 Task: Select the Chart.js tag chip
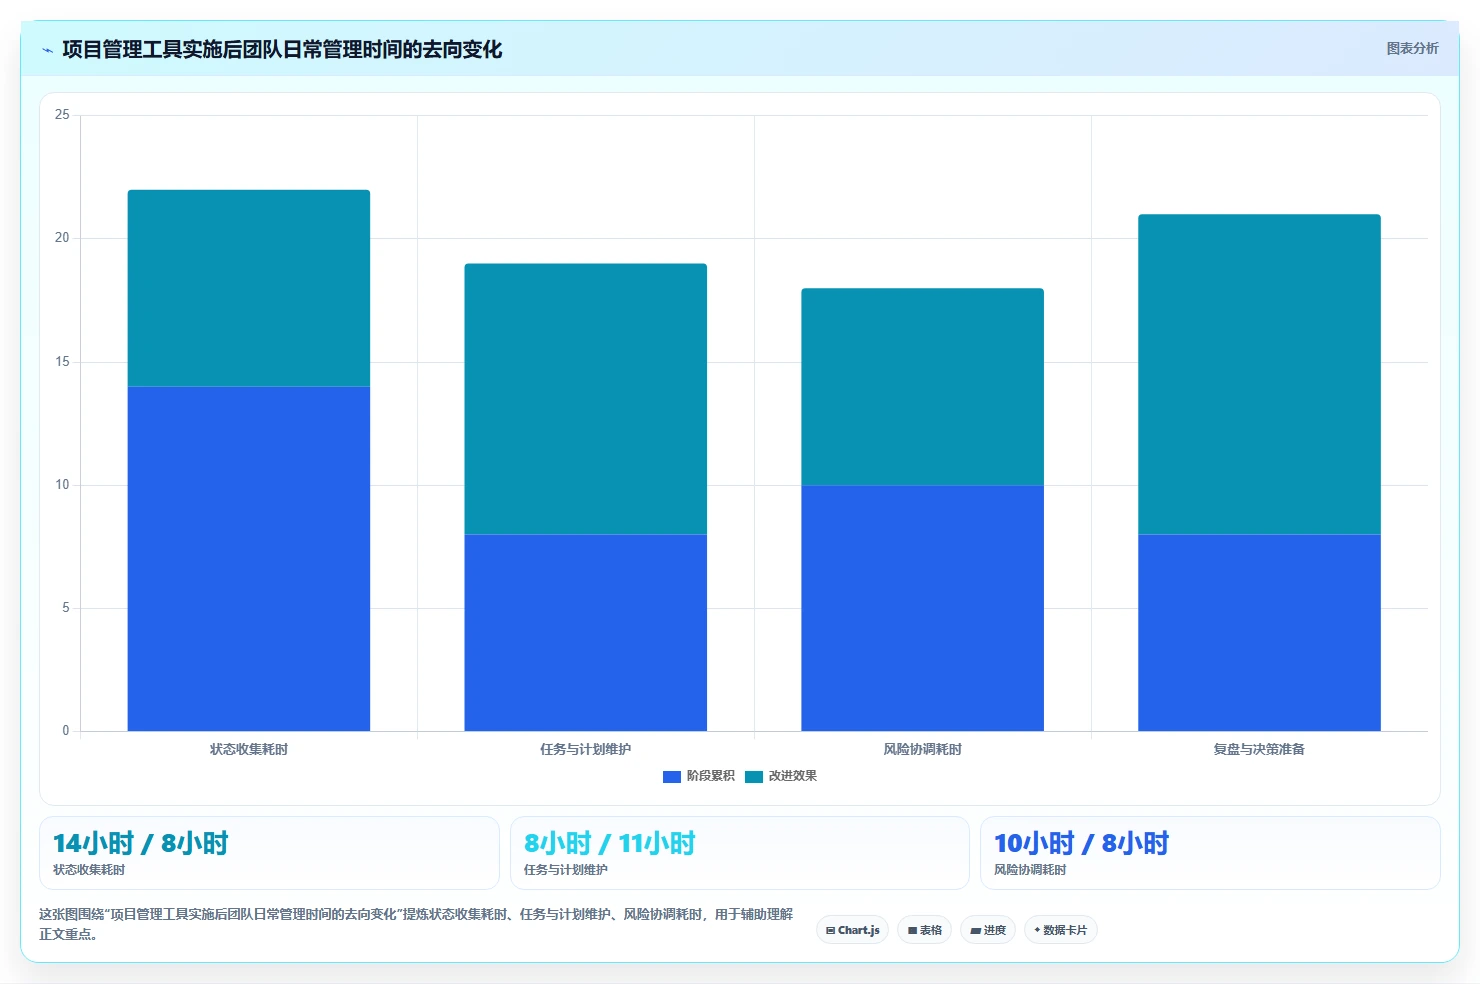(853, 930)
